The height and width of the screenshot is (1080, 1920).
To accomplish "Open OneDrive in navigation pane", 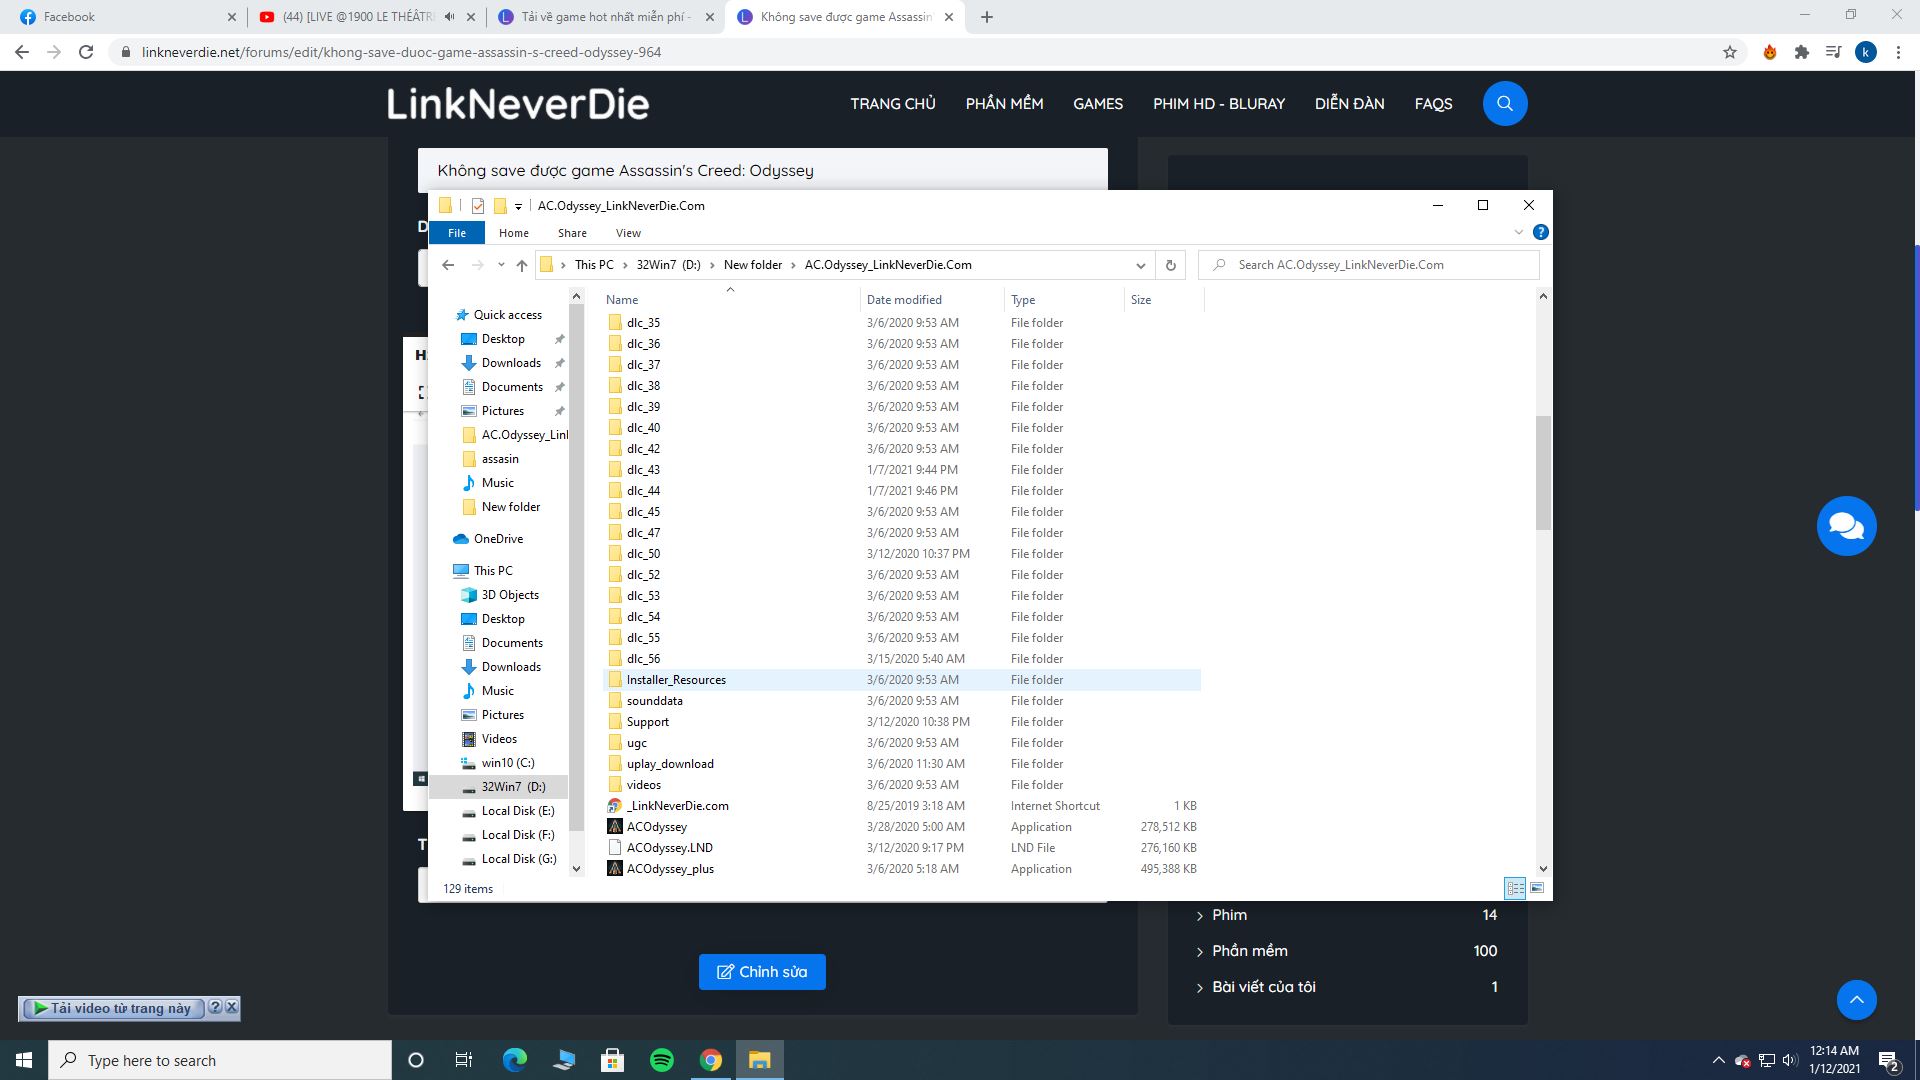I will pos(498,539).
